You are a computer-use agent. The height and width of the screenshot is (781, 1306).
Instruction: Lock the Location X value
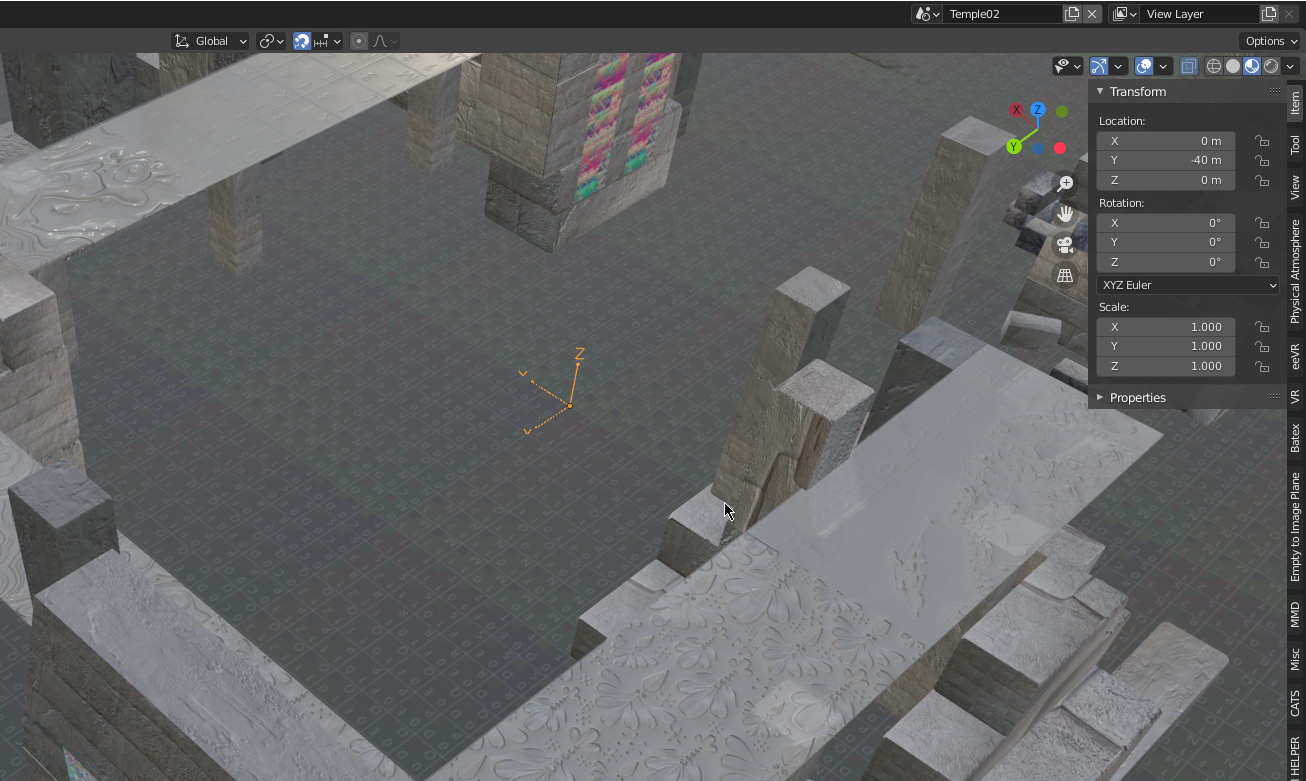[x=1262, y=140]
